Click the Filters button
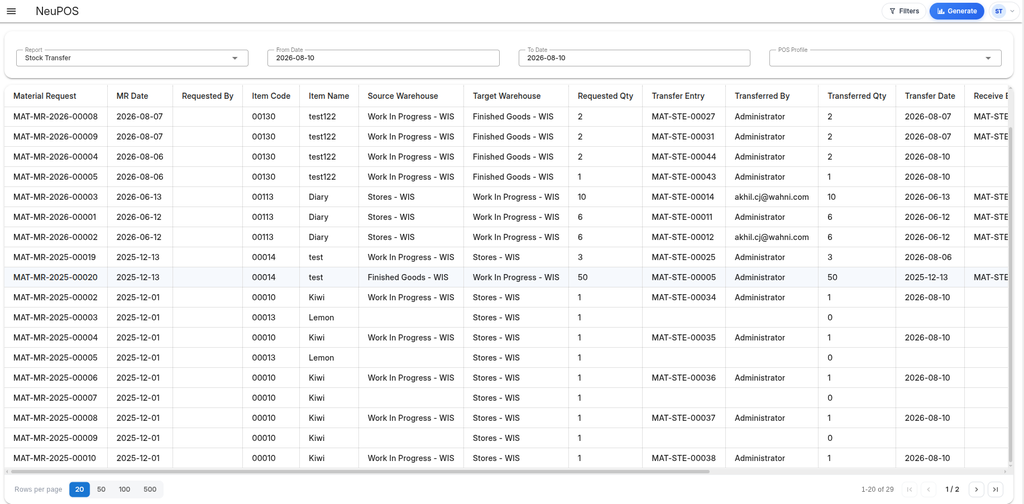 (904, 11)
